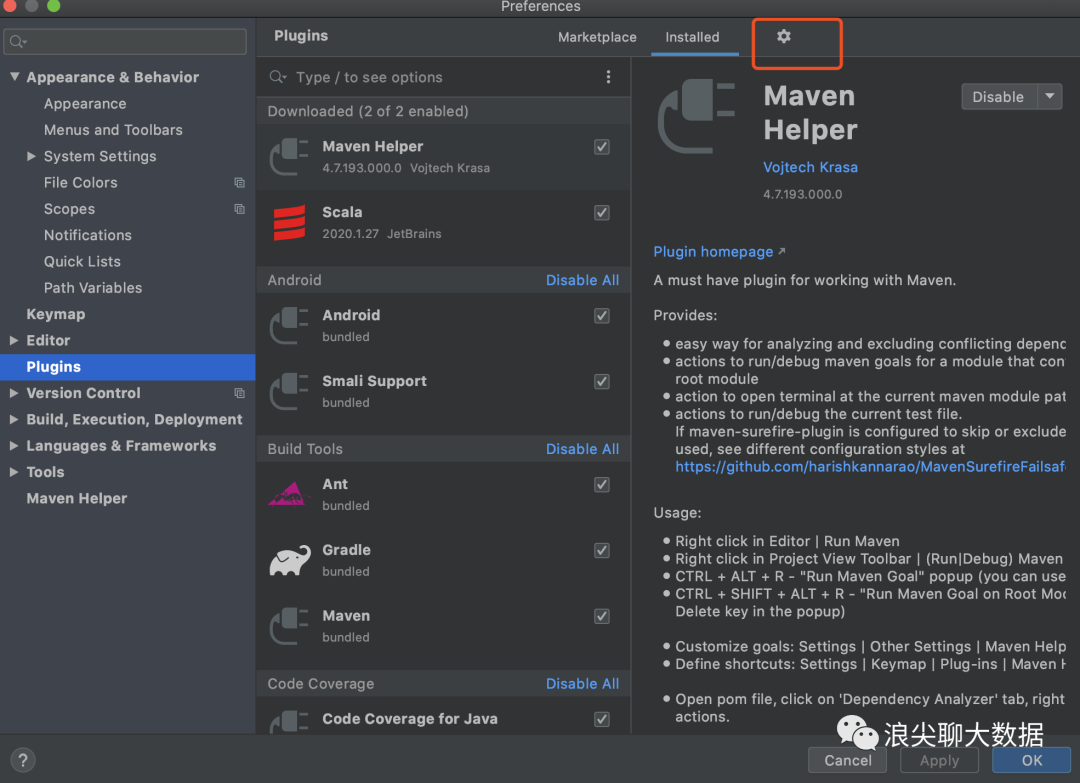1080x783 pixels.
Task: Click the plugin search magnifier icon
Action: [278, 77]
